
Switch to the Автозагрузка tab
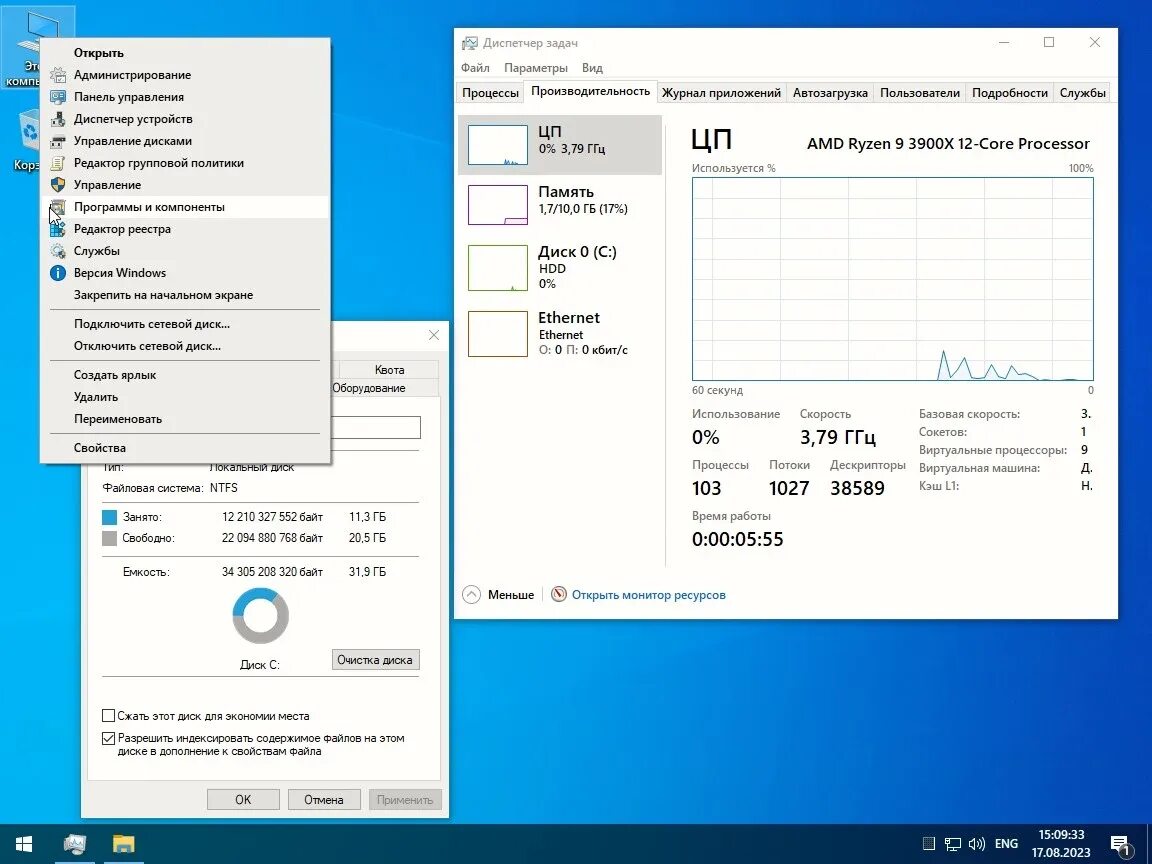tap(830, 93)
